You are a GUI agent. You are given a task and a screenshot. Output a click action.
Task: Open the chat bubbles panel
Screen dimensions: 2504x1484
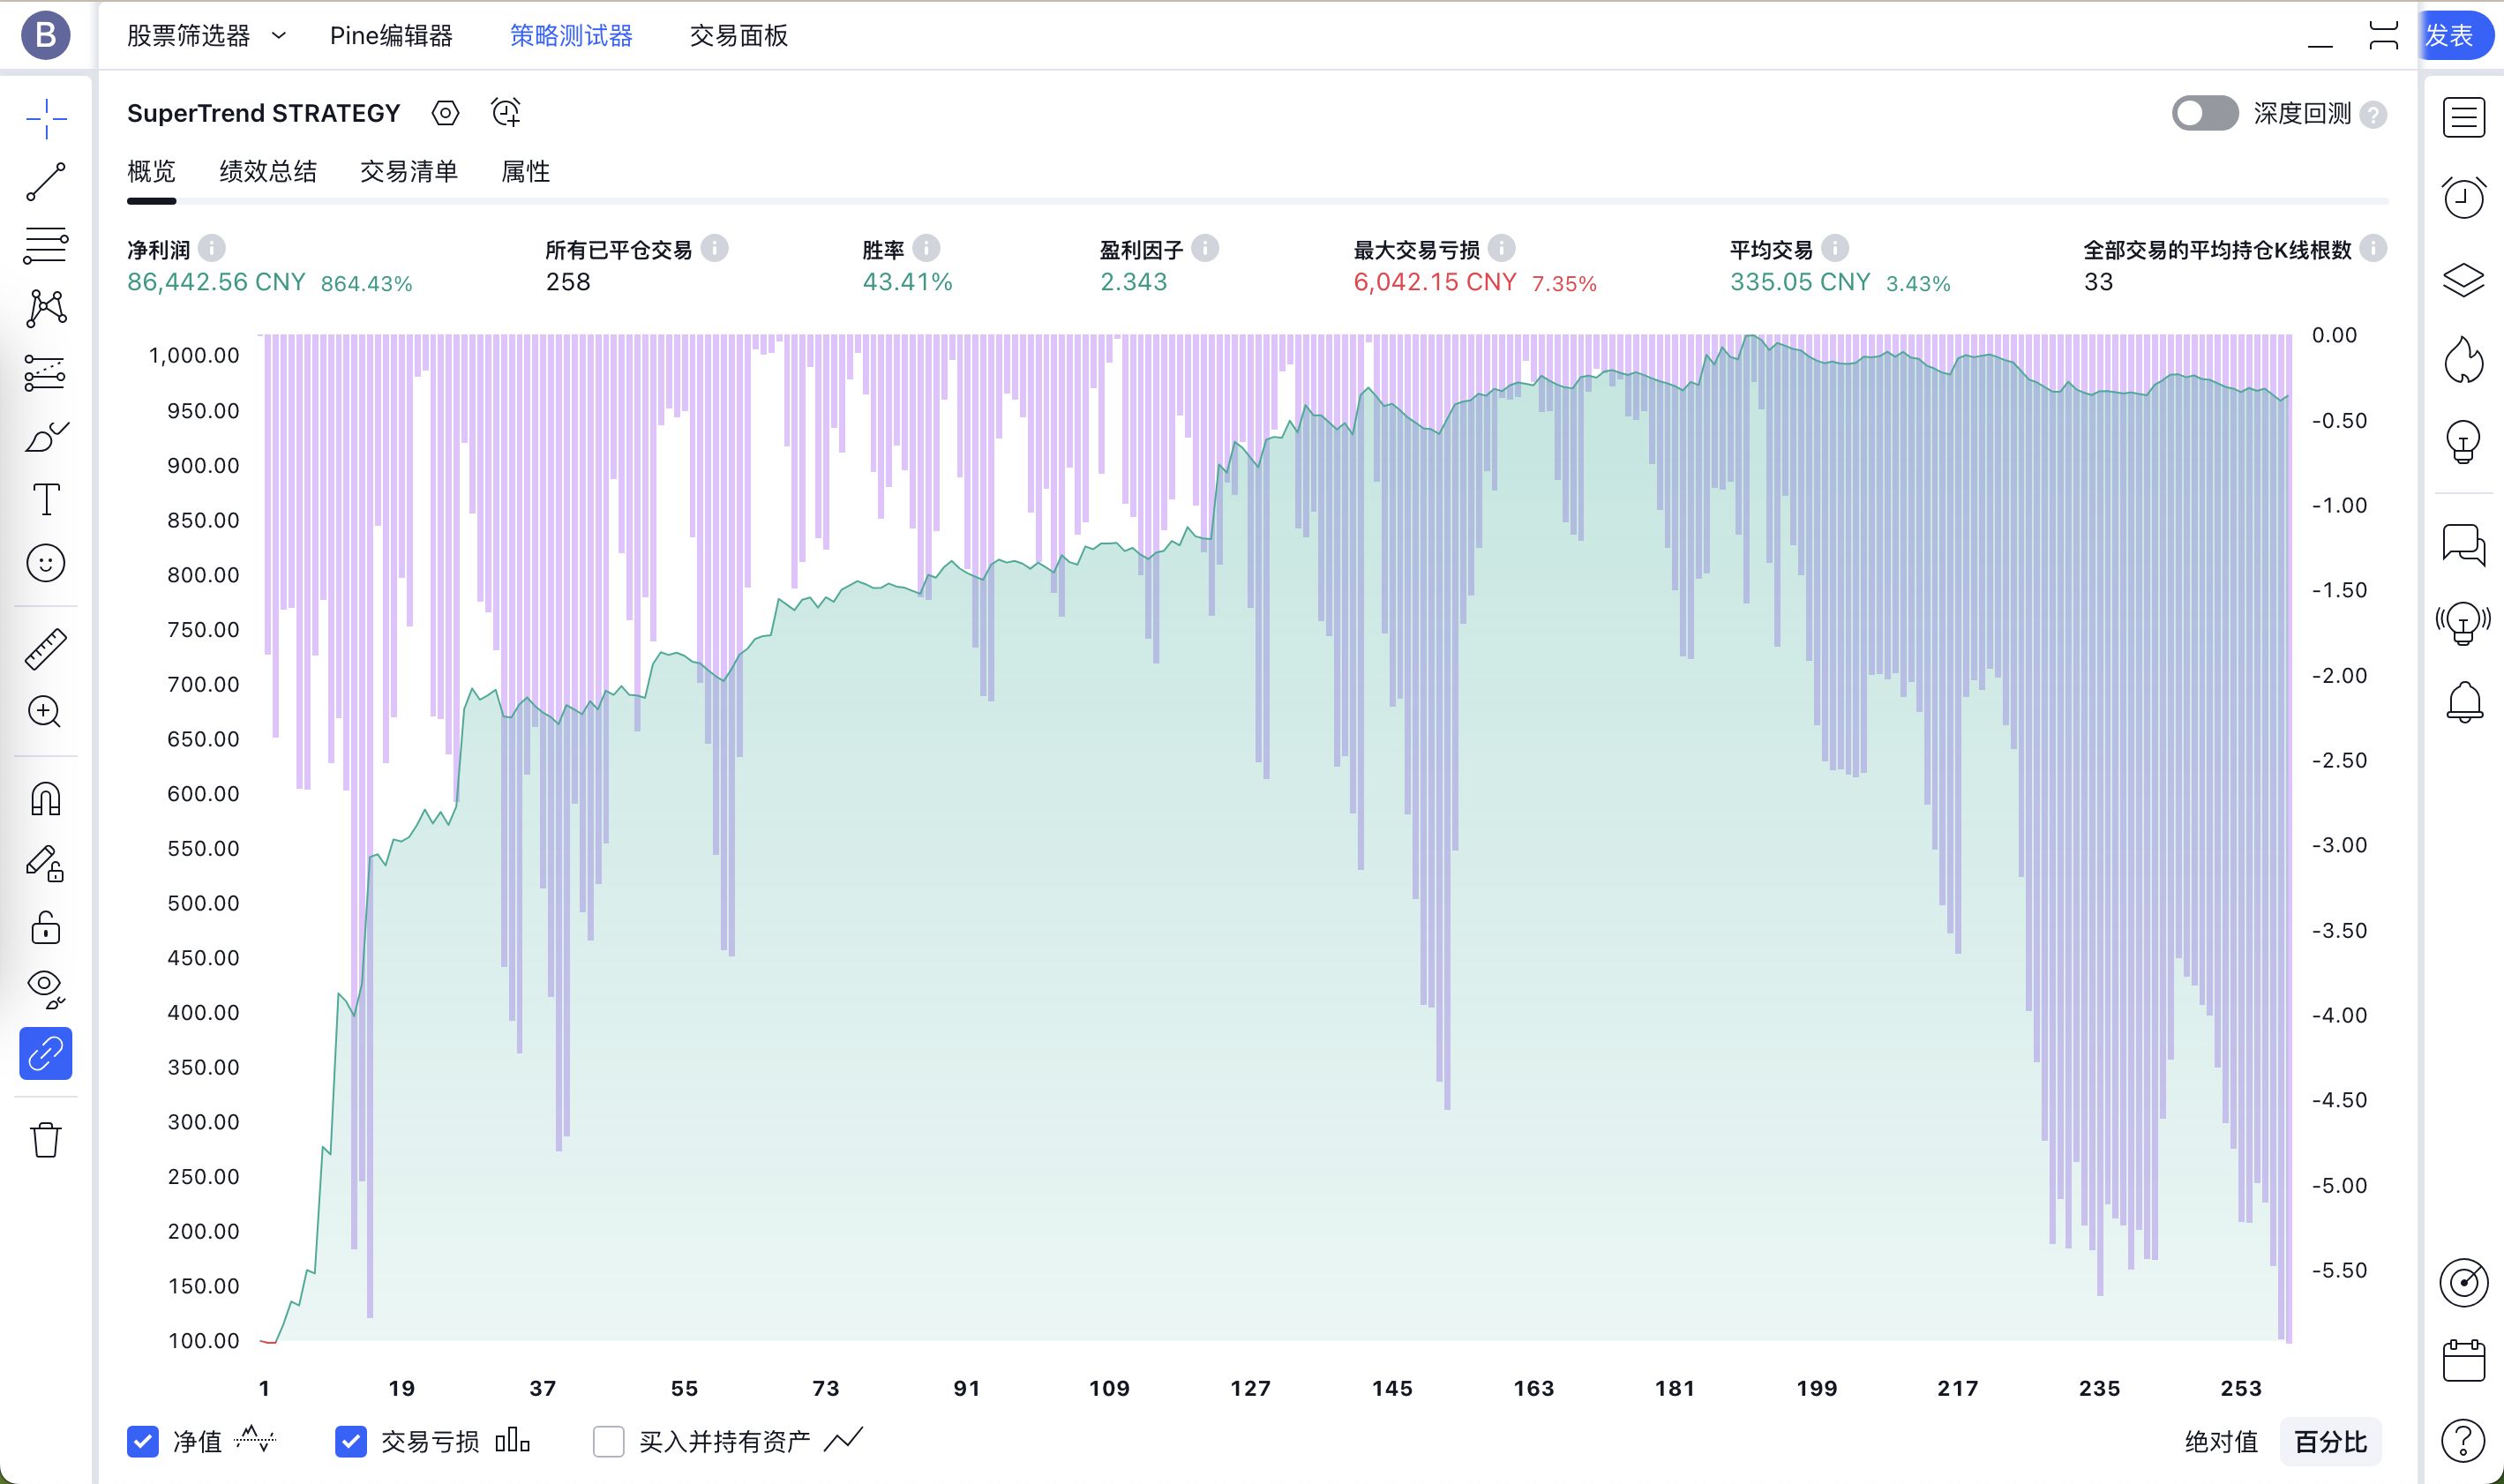click(x=2463, y=545)
